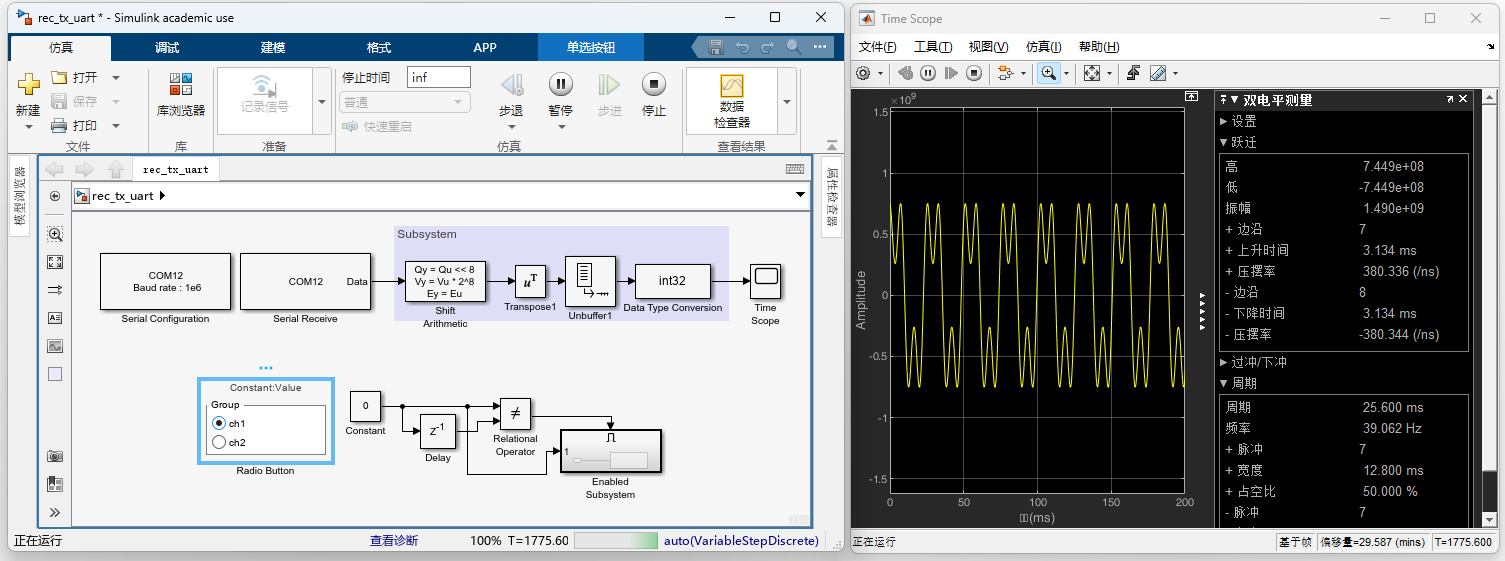Open the 打开 dropdown arrow
The image size is (1505, 561).
pyautogui.click(x=116, y=77)
